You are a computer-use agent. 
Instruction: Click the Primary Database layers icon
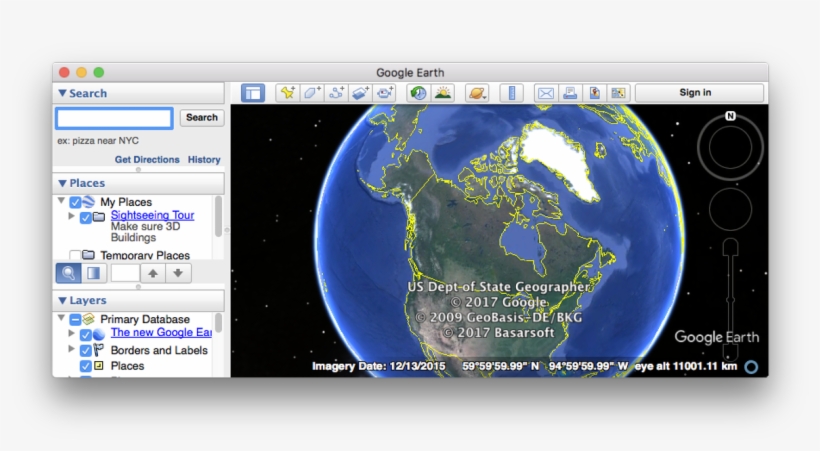pos(88,319)
